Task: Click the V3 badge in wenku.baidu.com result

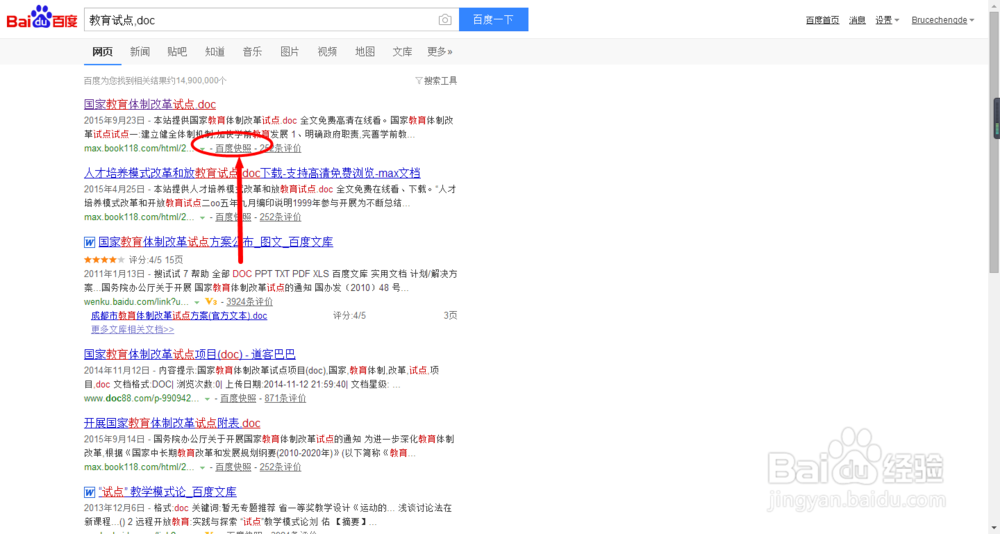Action: pyautogui.click(x=211, y=301)
